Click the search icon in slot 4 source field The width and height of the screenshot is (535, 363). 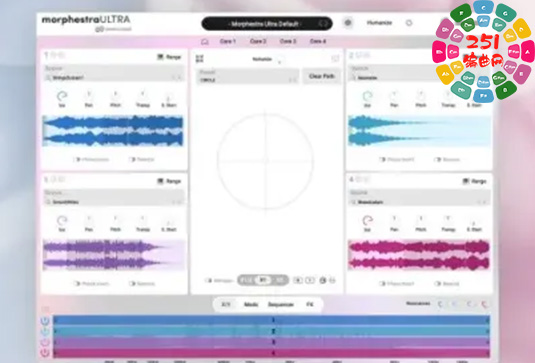pos(354,202)
